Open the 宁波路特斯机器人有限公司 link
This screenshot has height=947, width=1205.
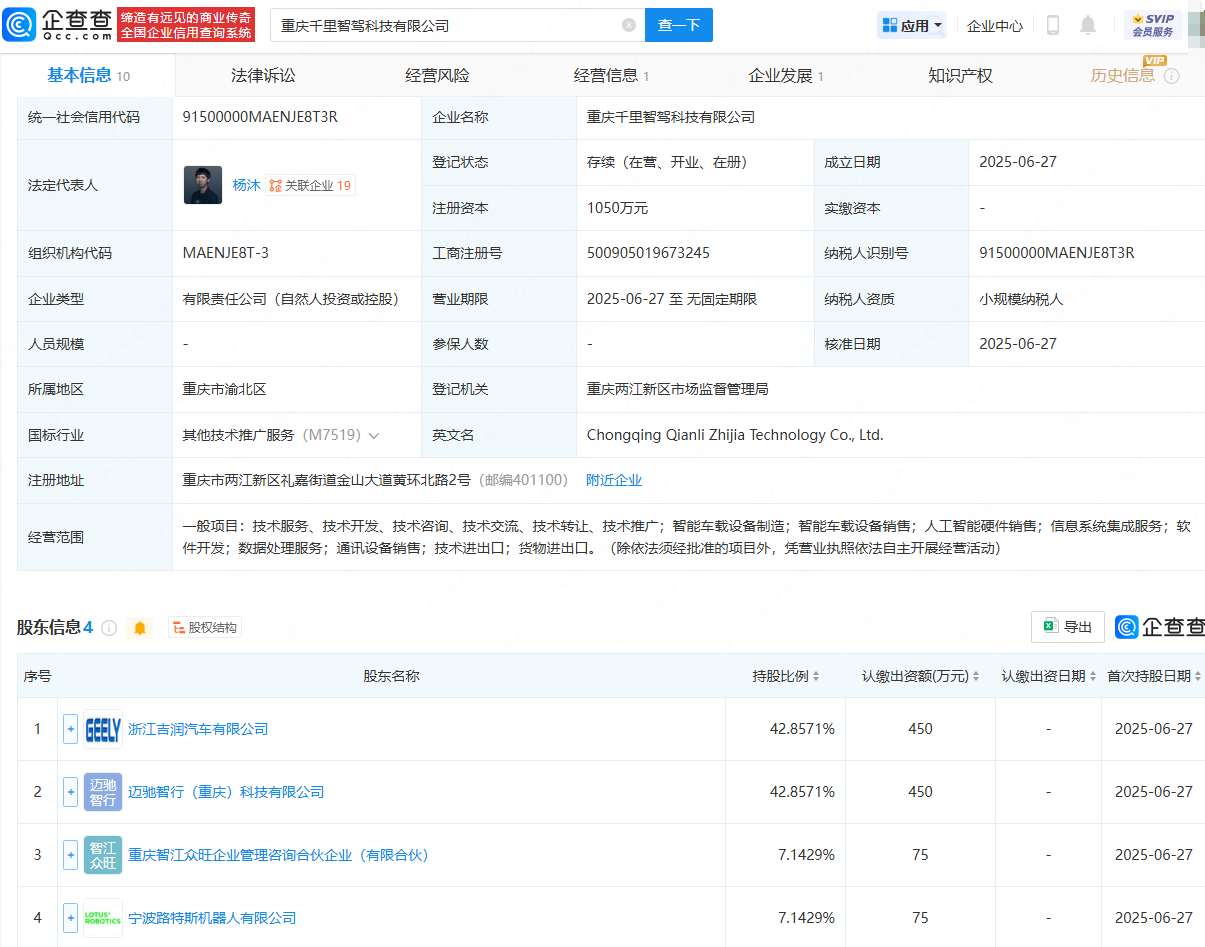click(212, 918)
